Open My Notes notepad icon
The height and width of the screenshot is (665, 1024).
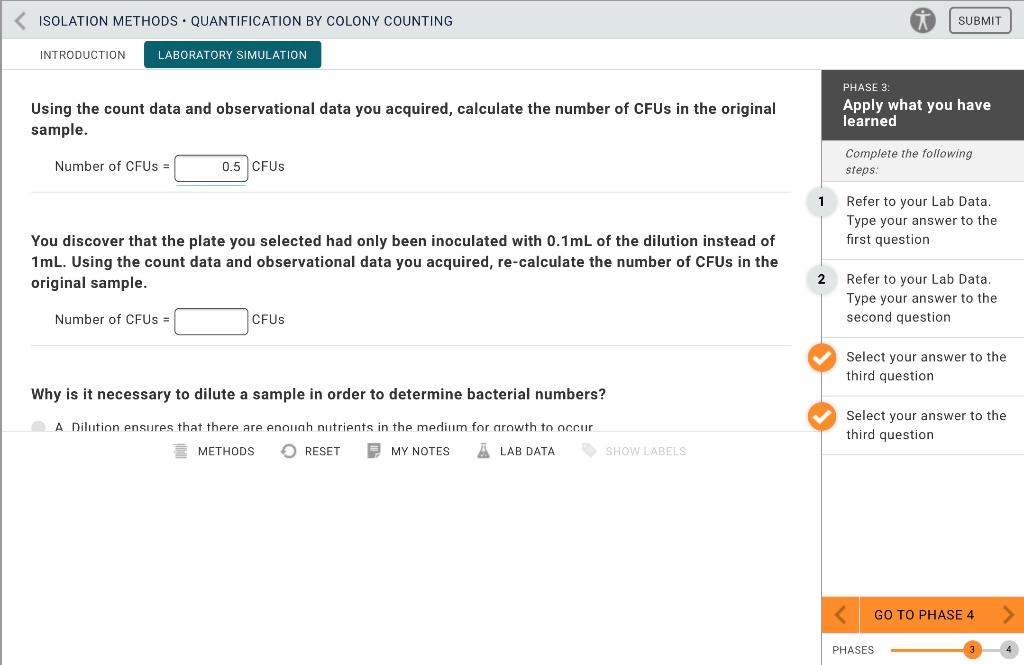[374, 451]
